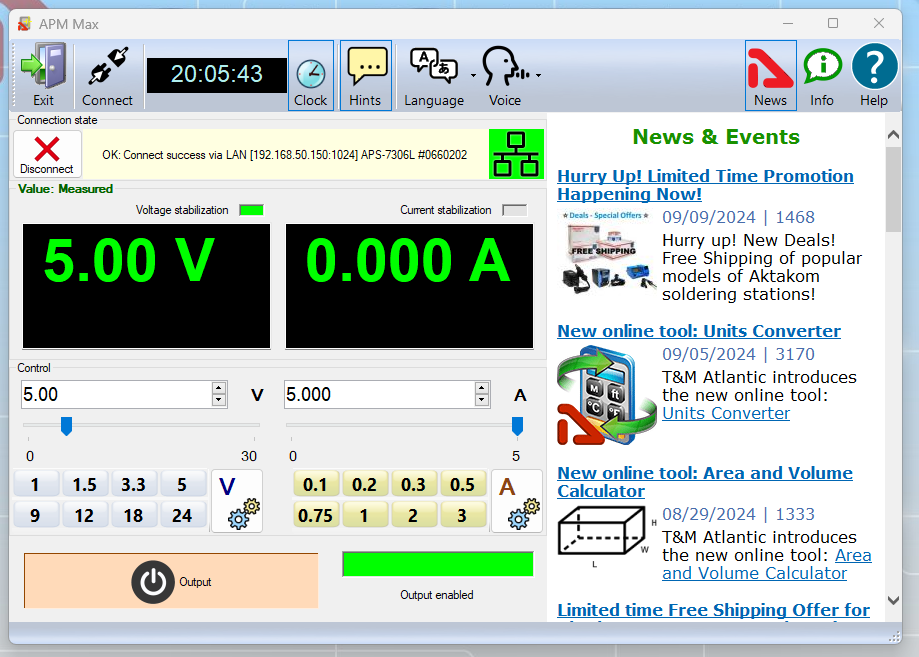Click the Exit door icon

(43, 74)
